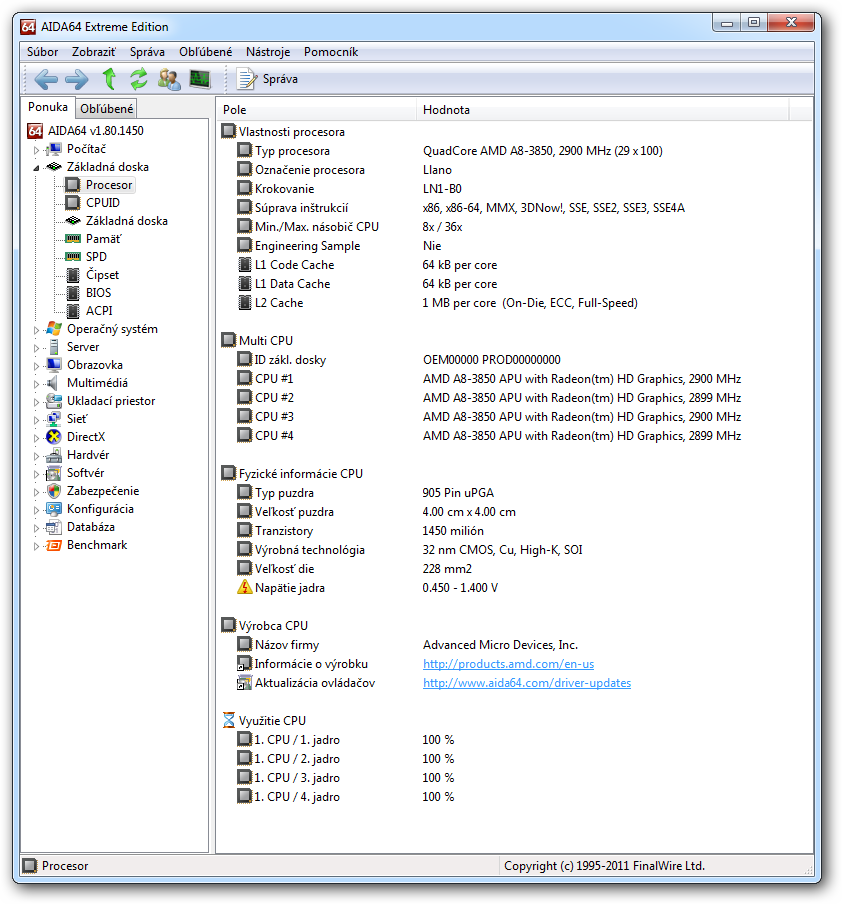Screen dimensions: 842x904
Task: Click the Pole column header
Action: pyautogui.click(x=316, y=110)
